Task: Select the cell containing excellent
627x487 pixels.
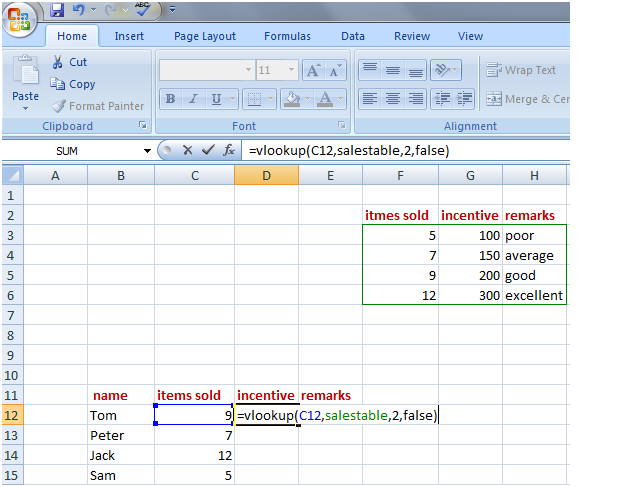Action: 534,295
